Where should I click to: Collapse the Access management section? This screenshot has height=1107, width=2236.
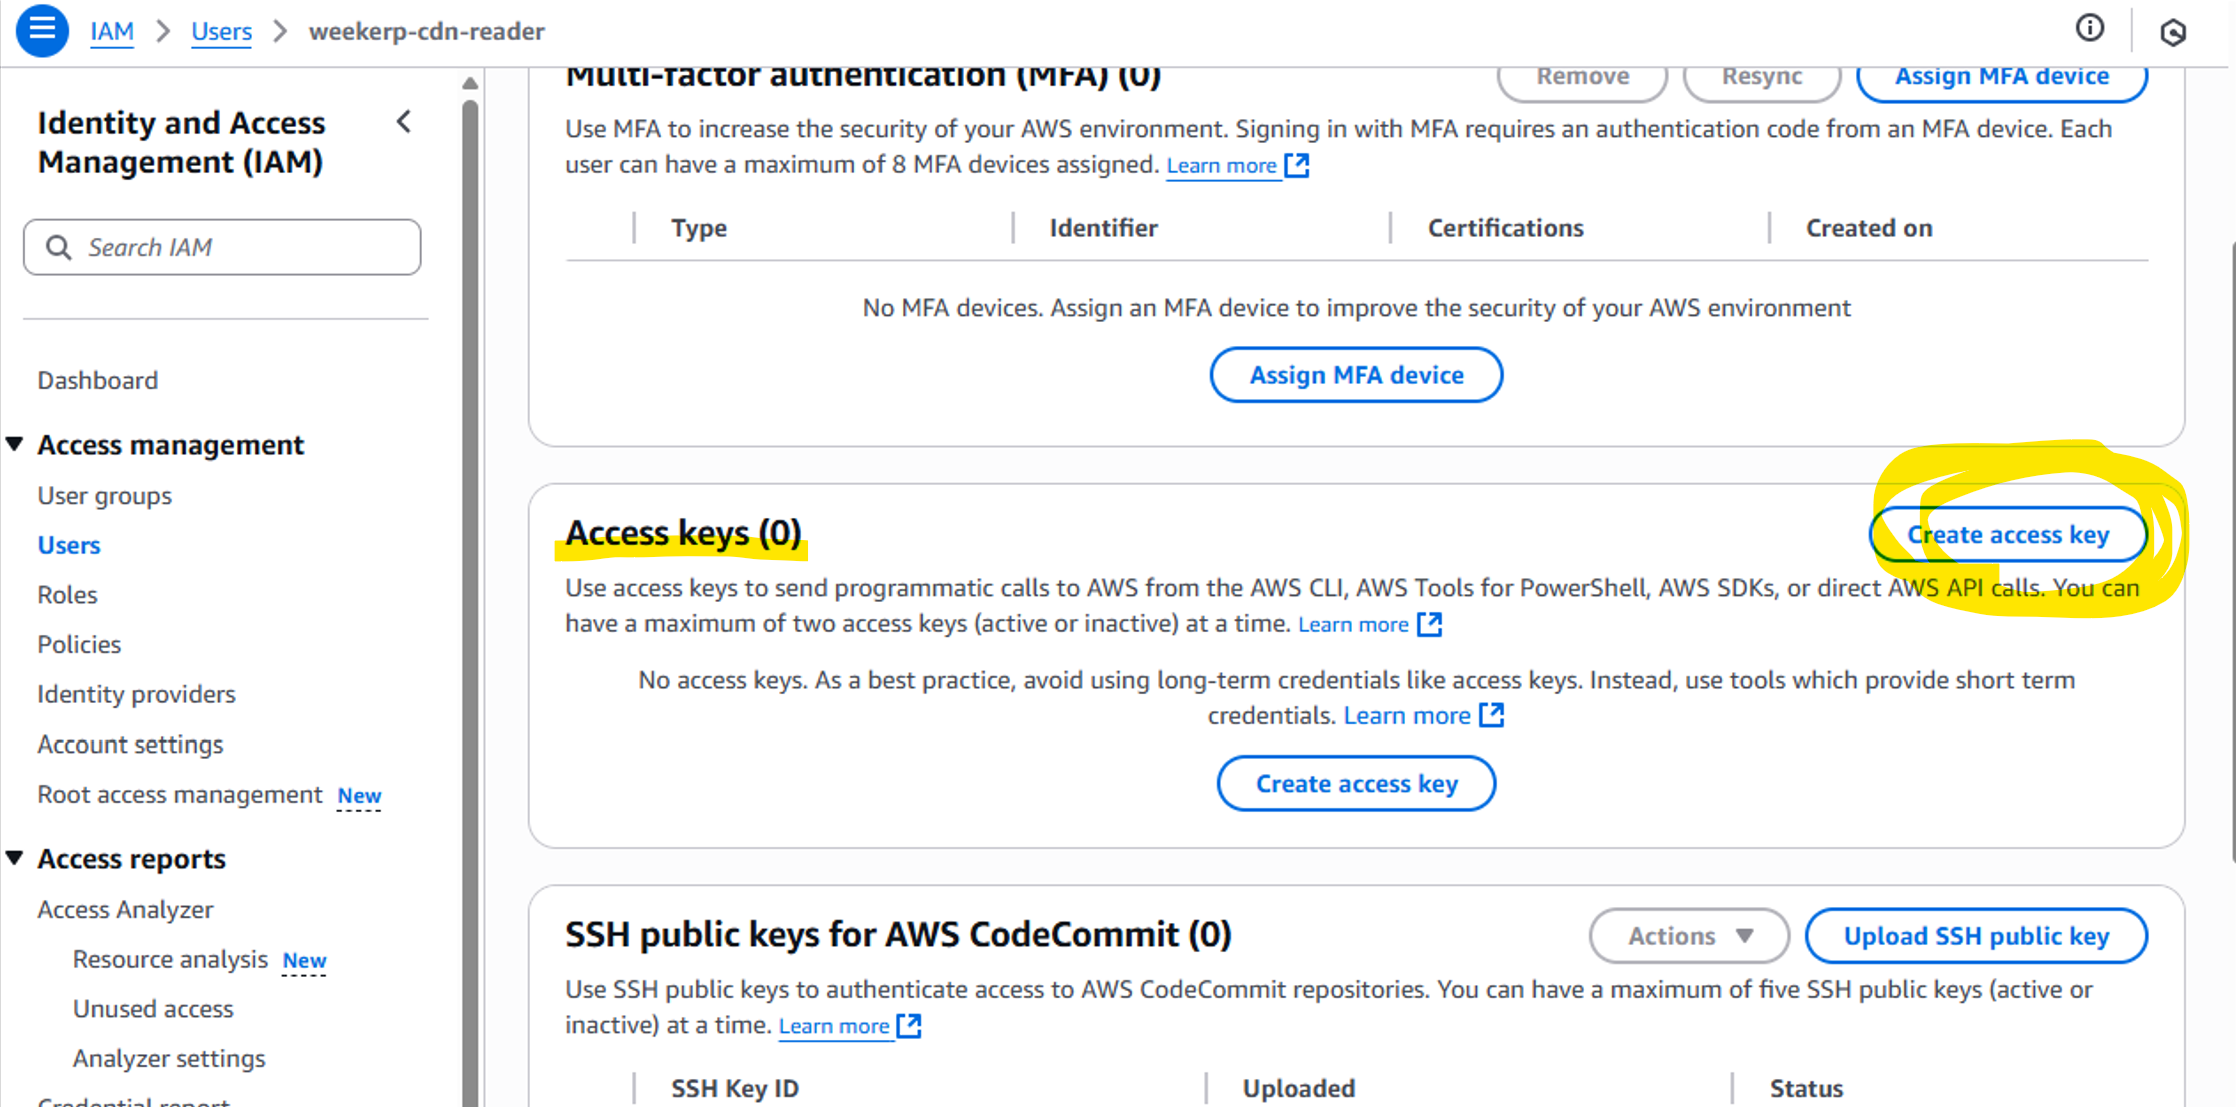click(15, 444)
